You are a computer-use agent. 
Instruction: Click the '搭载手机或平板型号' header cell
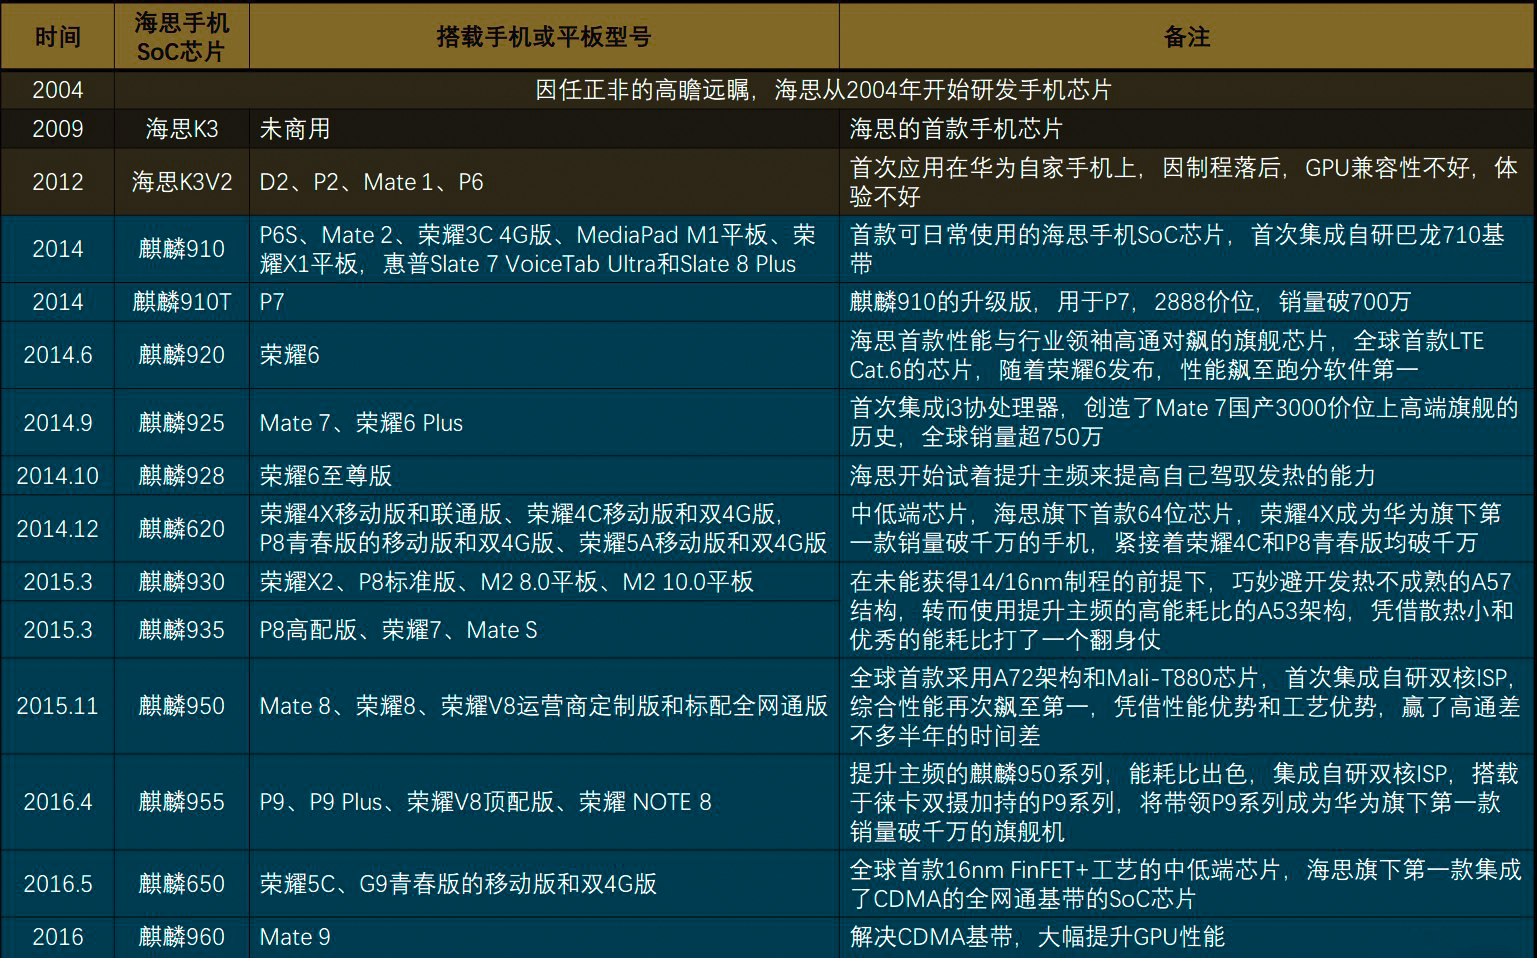(x=544, y=37)
